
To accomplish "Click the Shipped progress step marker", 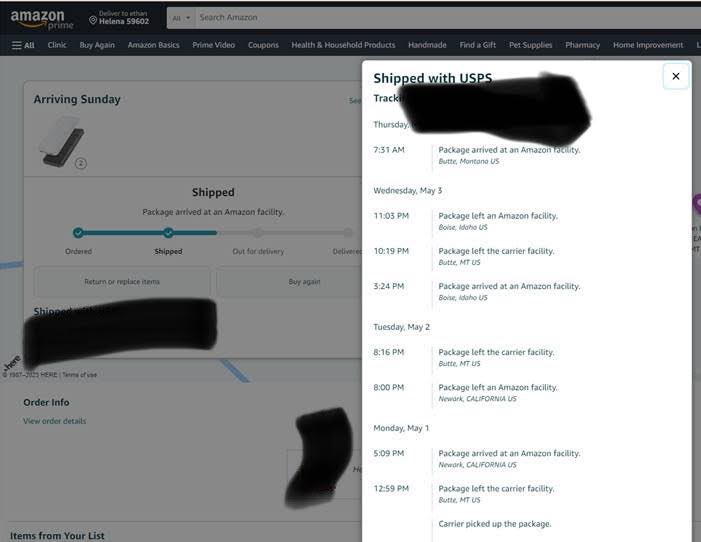I will tap(168, 233).
